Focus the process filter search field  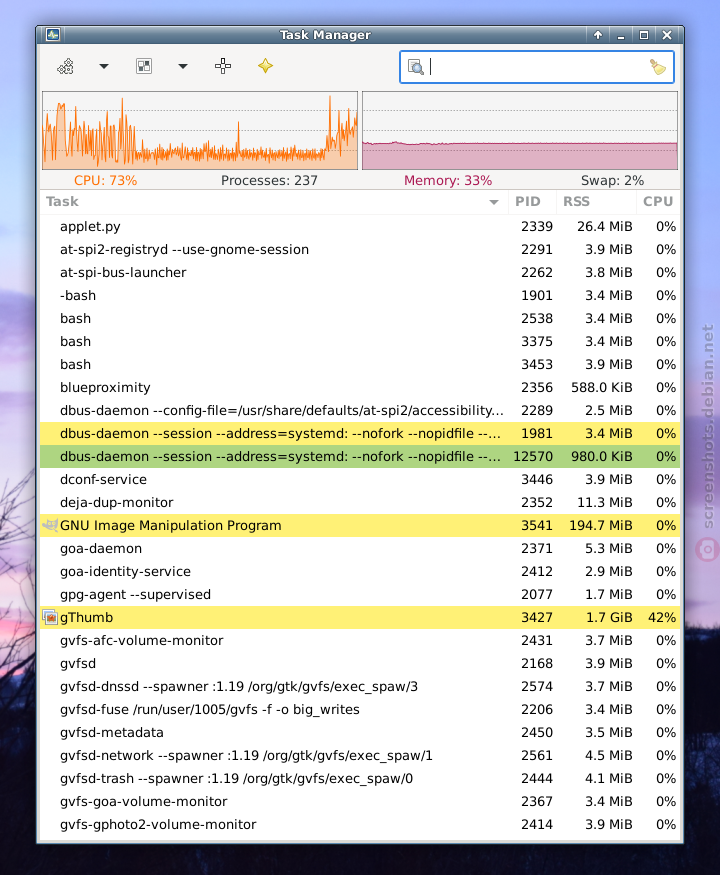[x=537, y=67]
